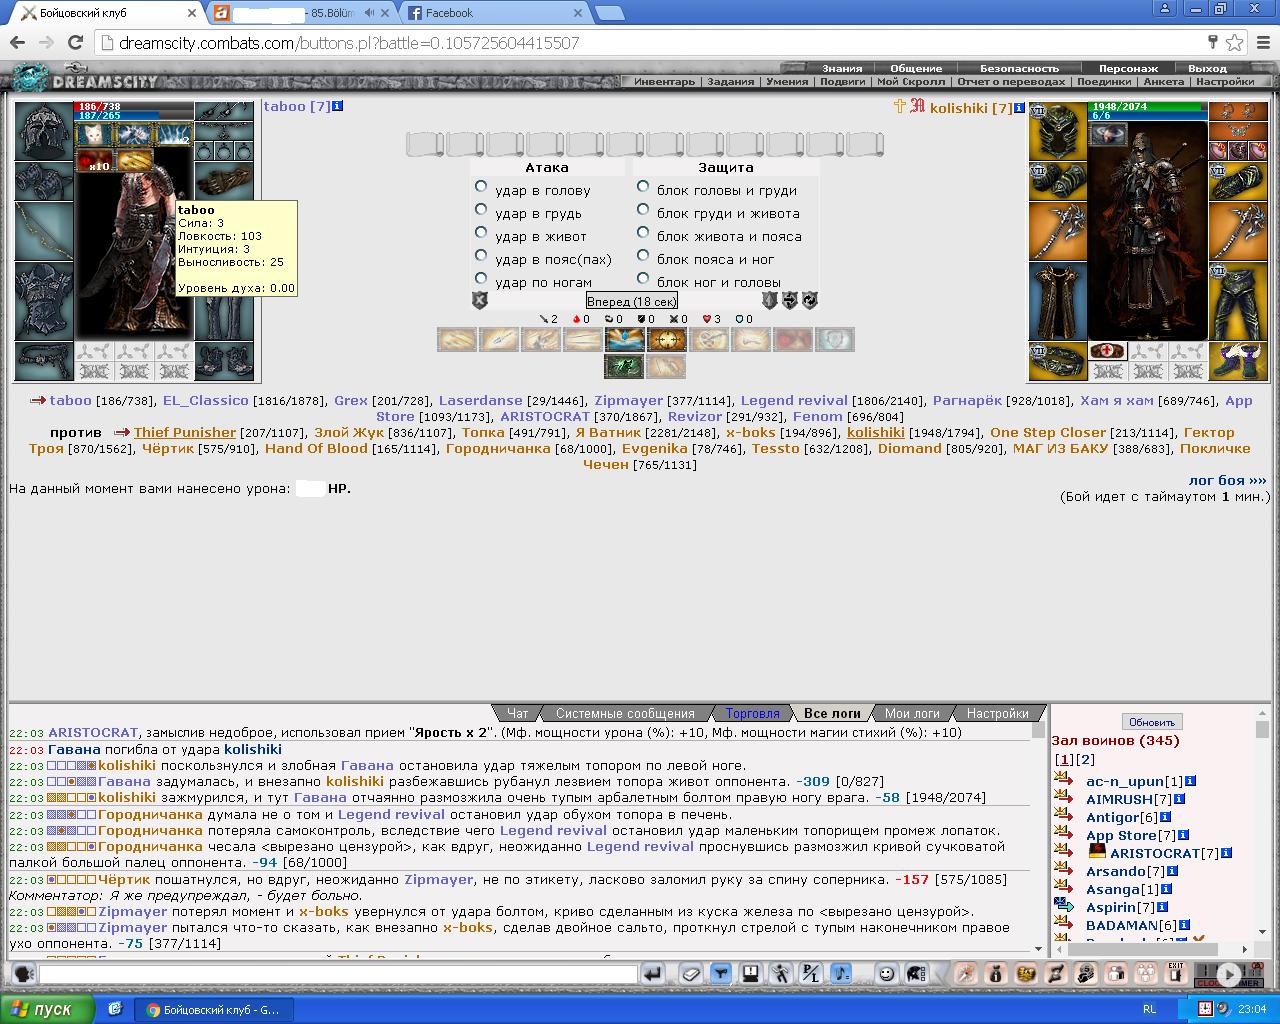Select defense 'блок пояса и ног'
The image size is (1280, 1024).
pos(643,256)
